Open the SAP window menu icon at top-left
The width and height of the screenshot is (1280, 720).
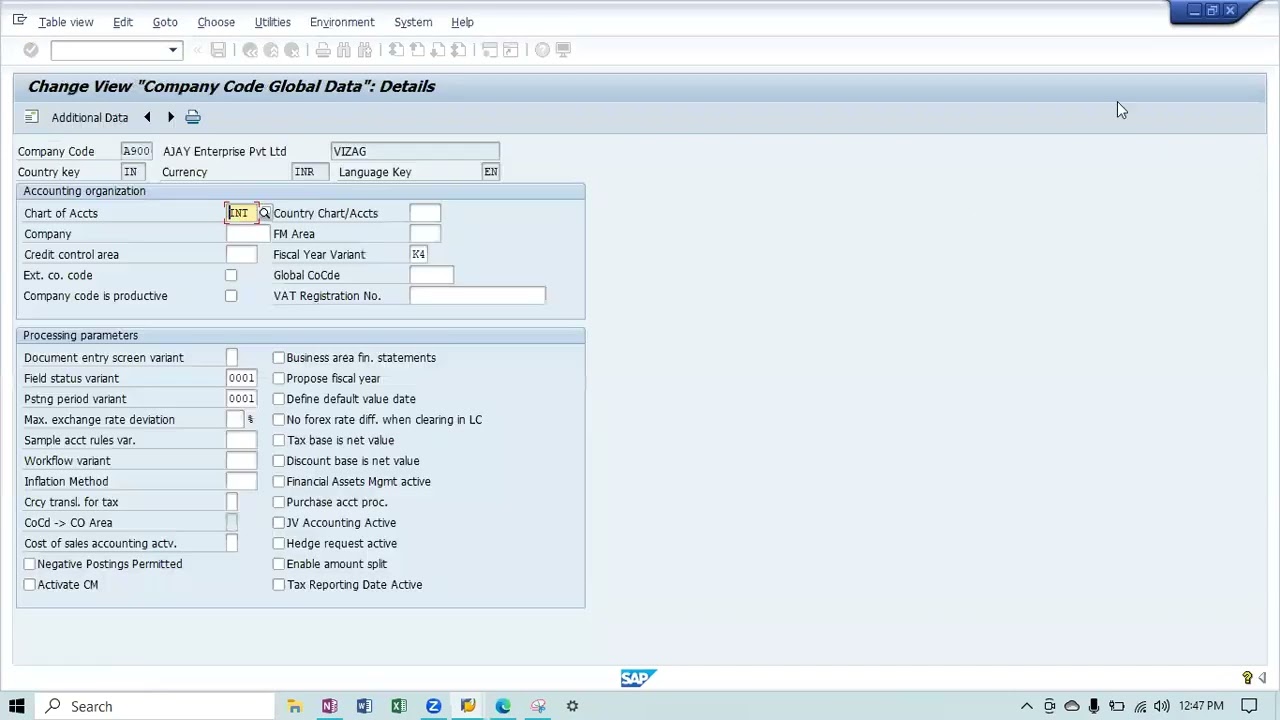[x=19, y=20]
